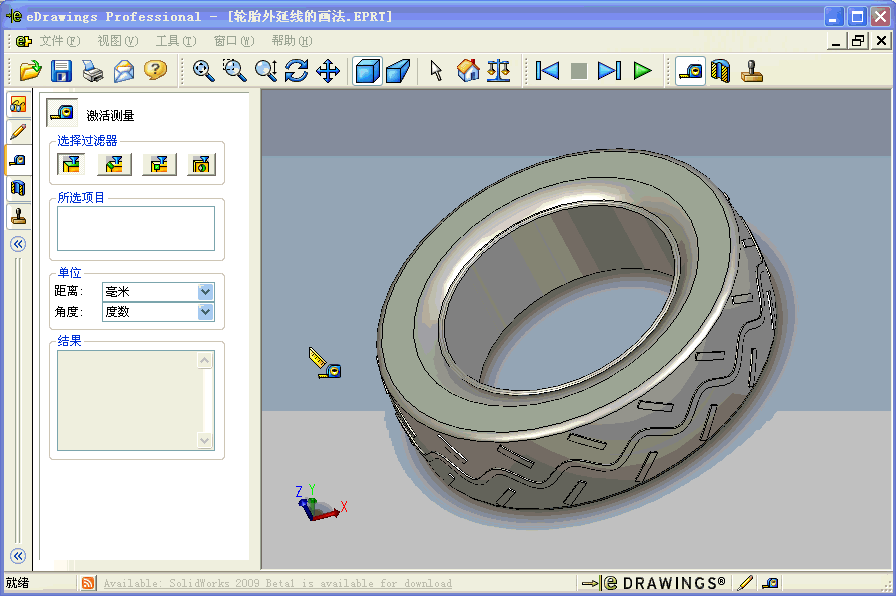
Task: Click inside the 所选项目 selected items box
Action: 136,229
